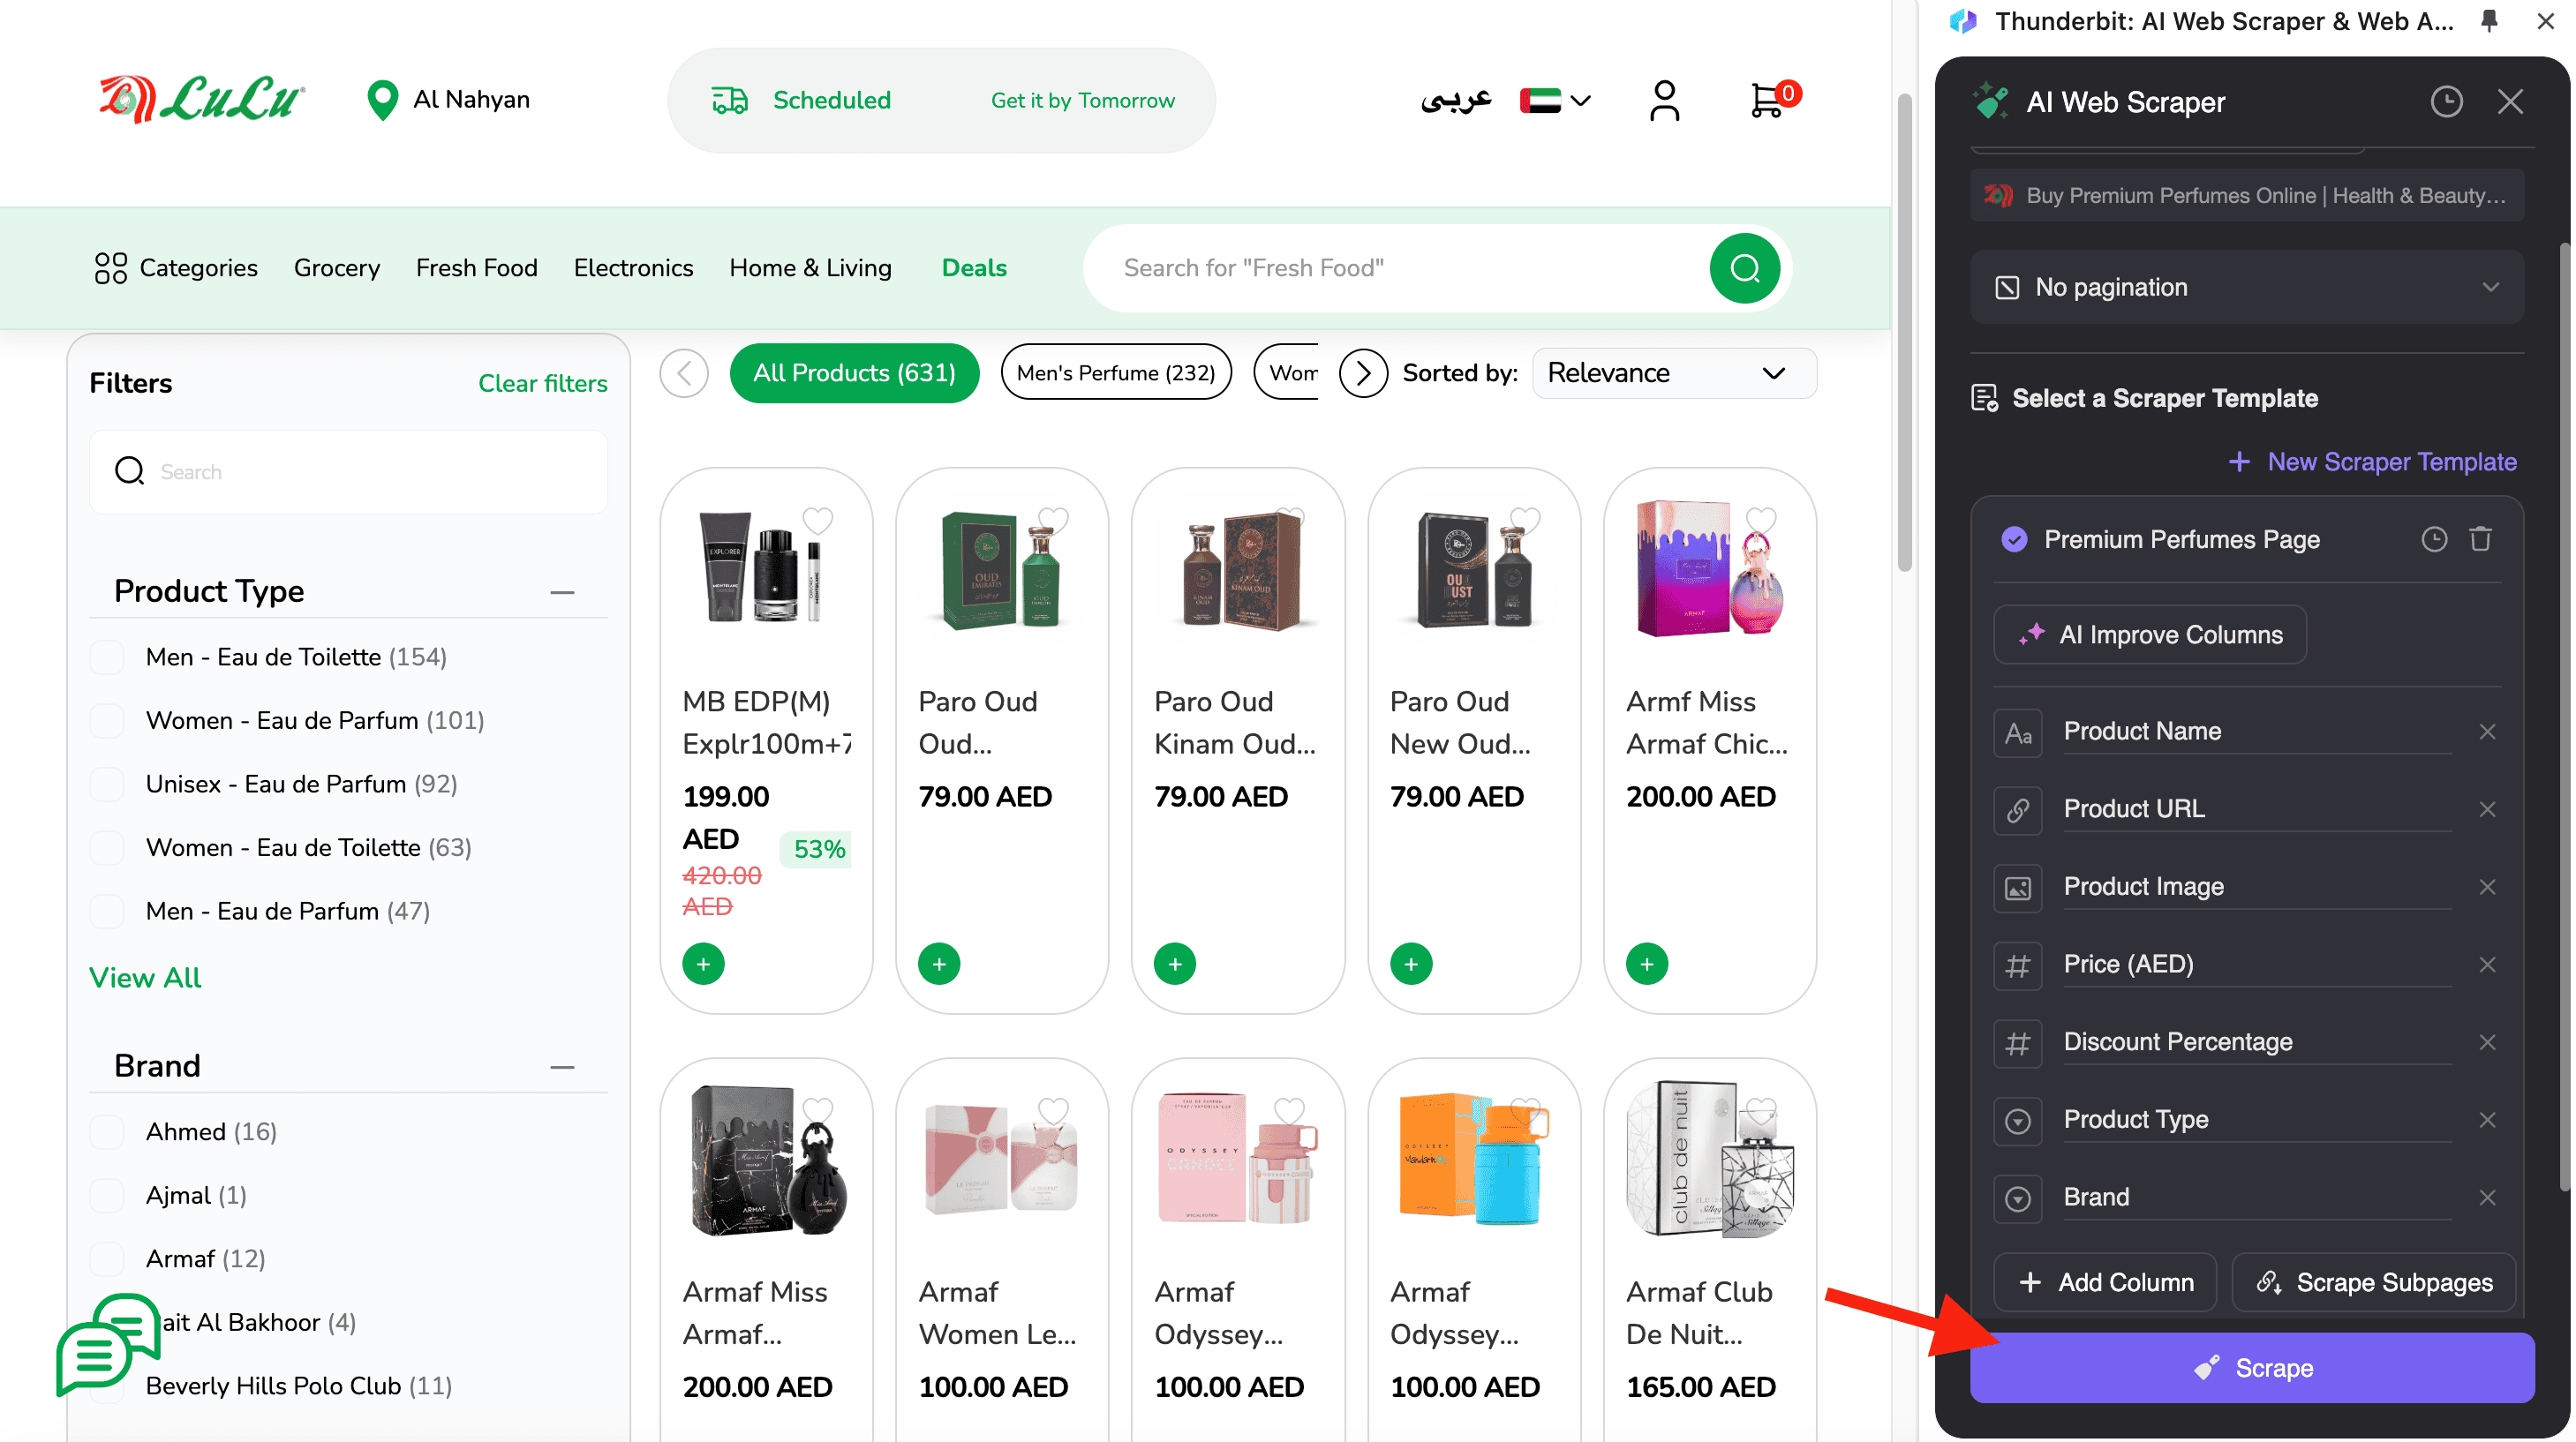Remove the Product Image column
This screenshot has height=1442, width=2576.
pos(2488,887)
